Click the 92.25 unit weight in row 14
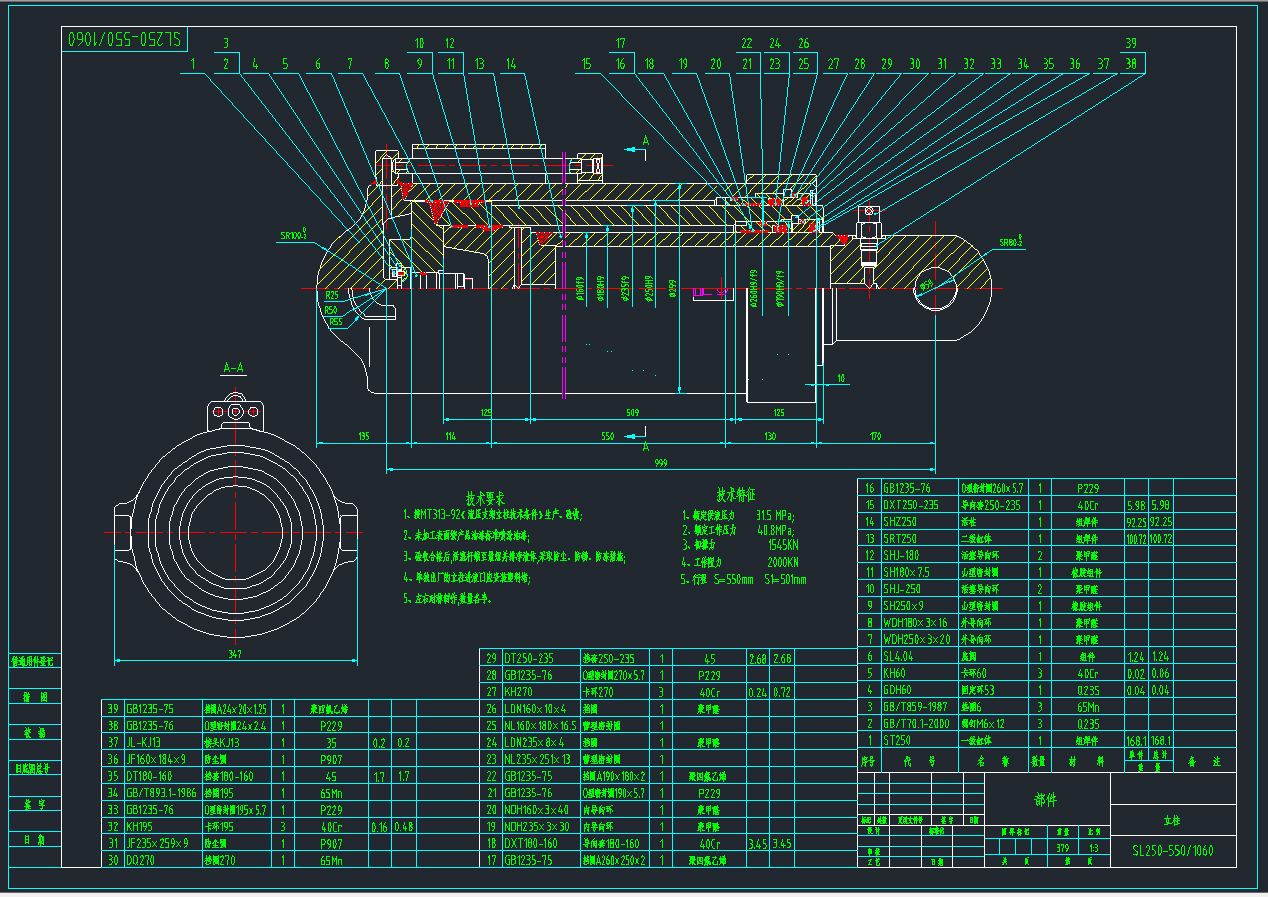 1135,522
